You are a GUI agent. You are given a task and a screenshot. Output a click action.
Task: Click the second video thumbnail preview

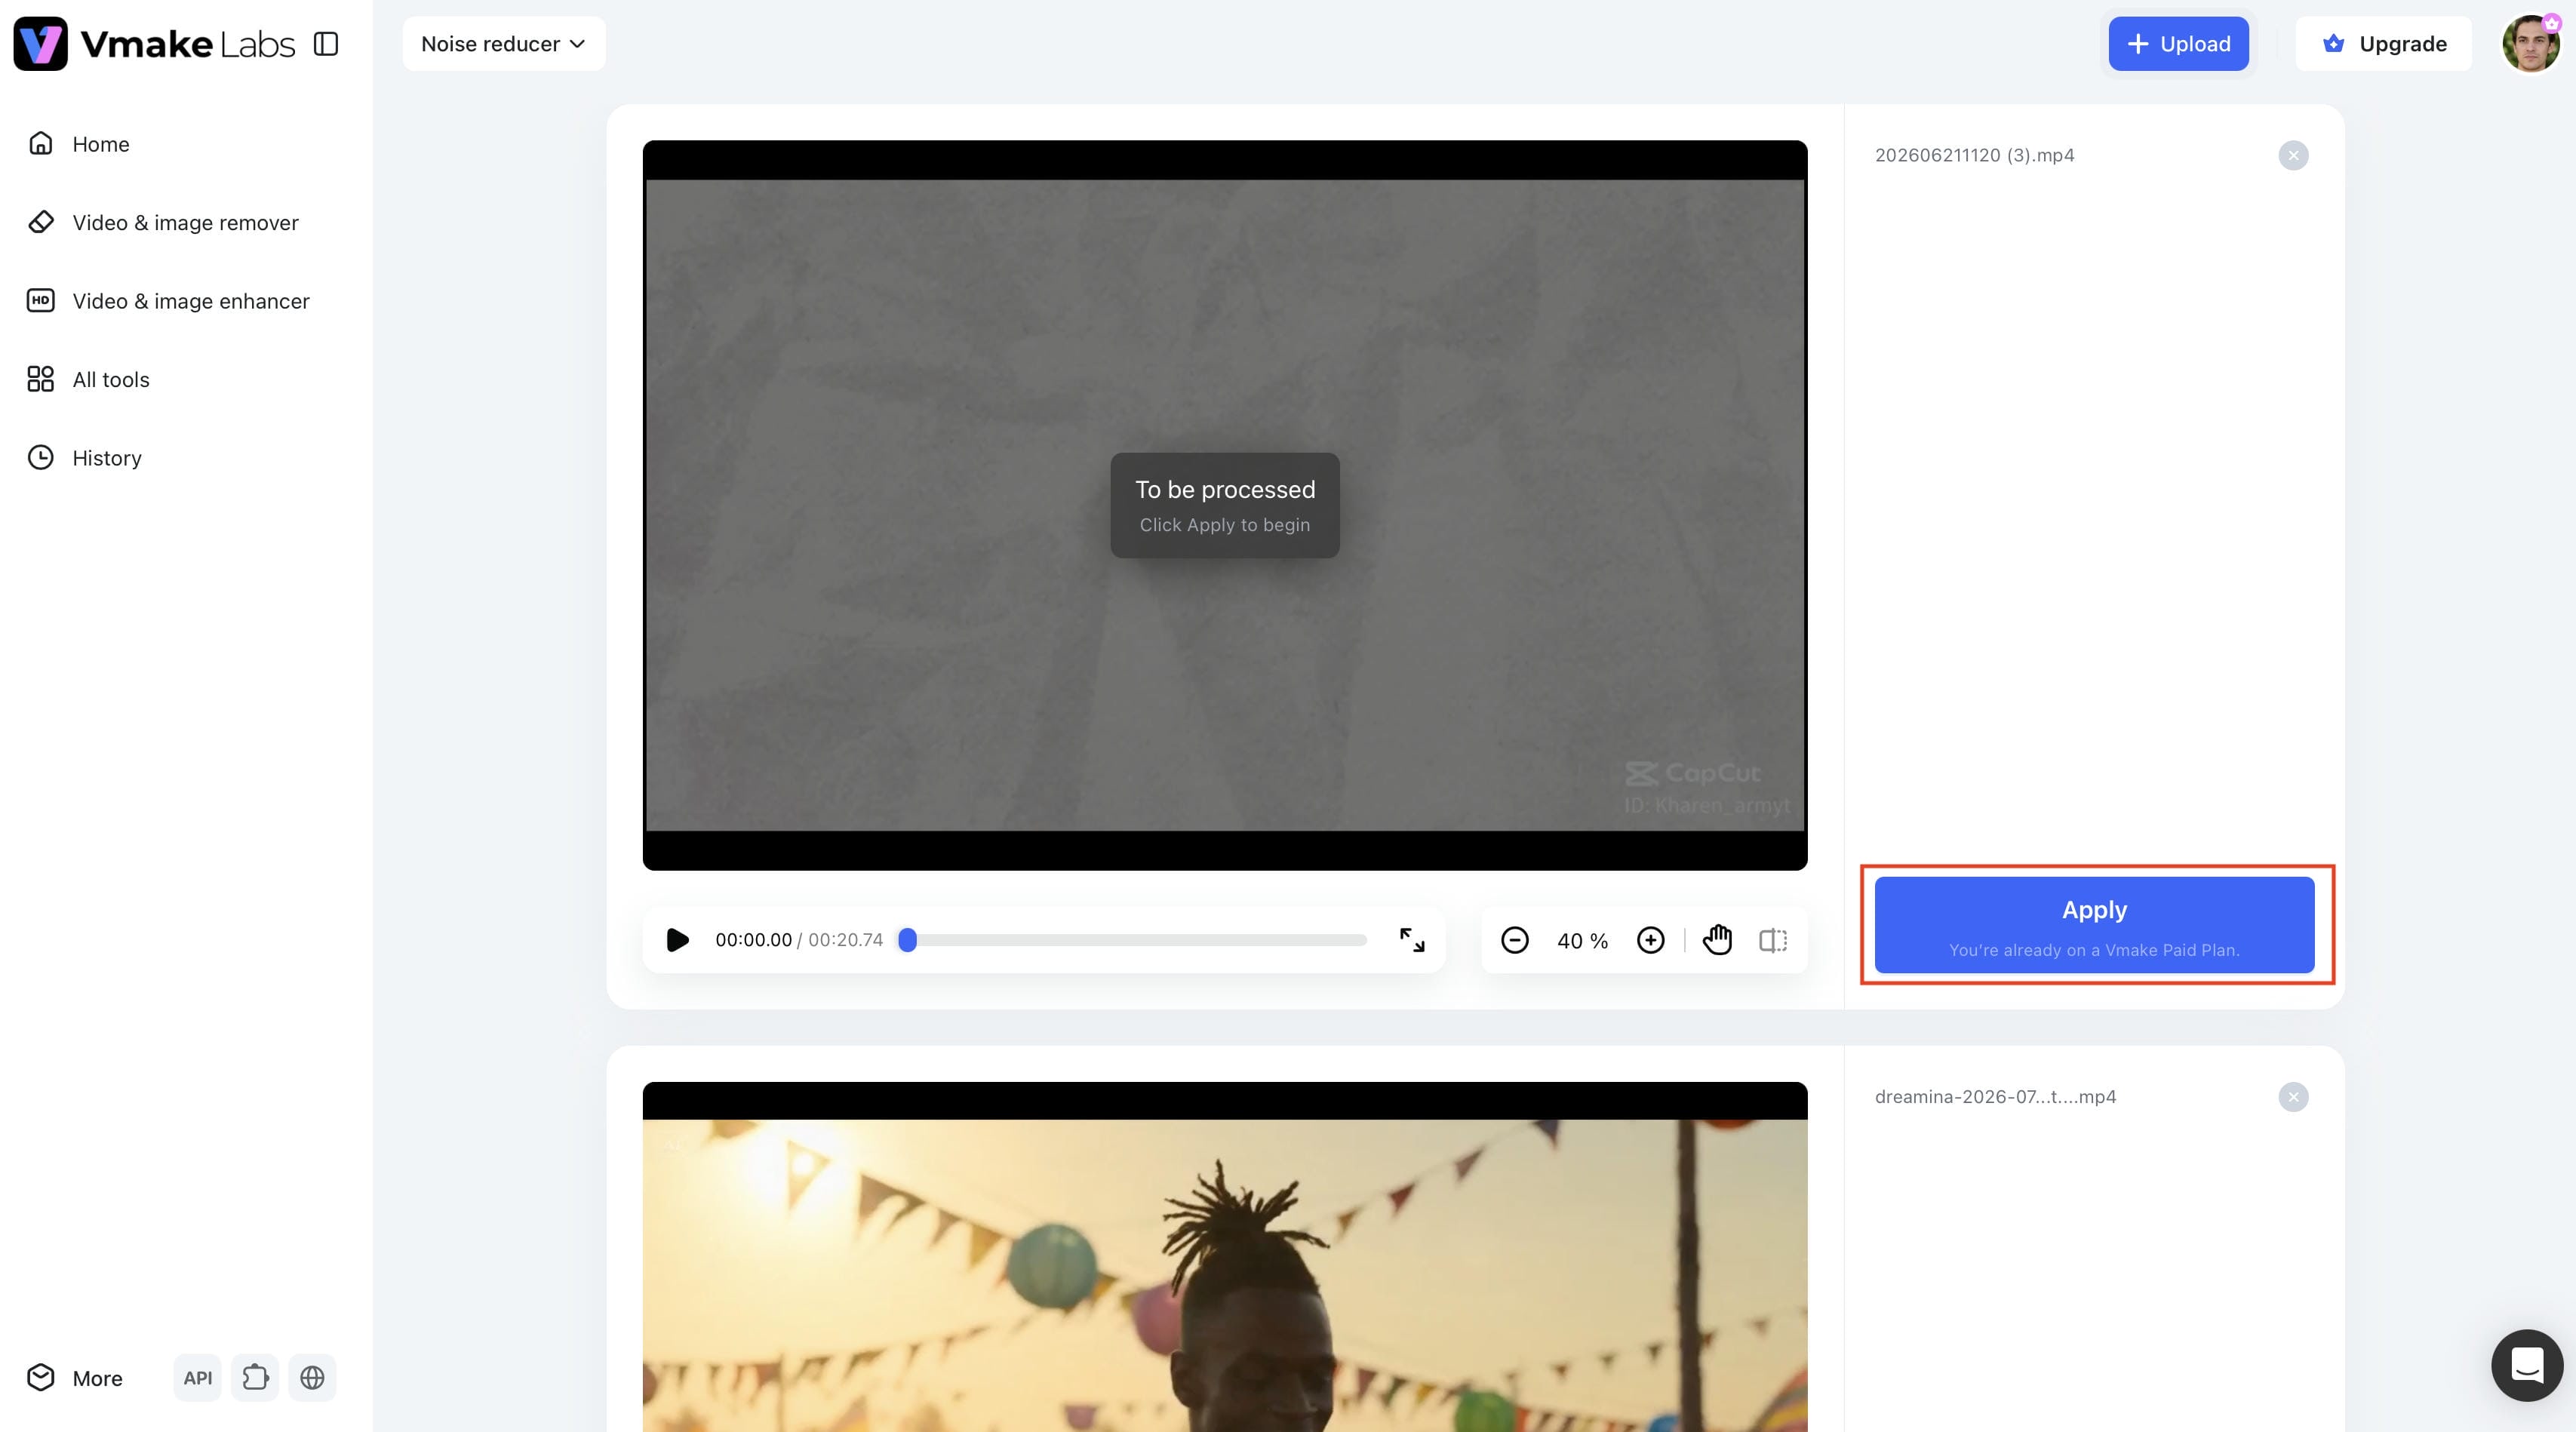coord(1225,1257)
